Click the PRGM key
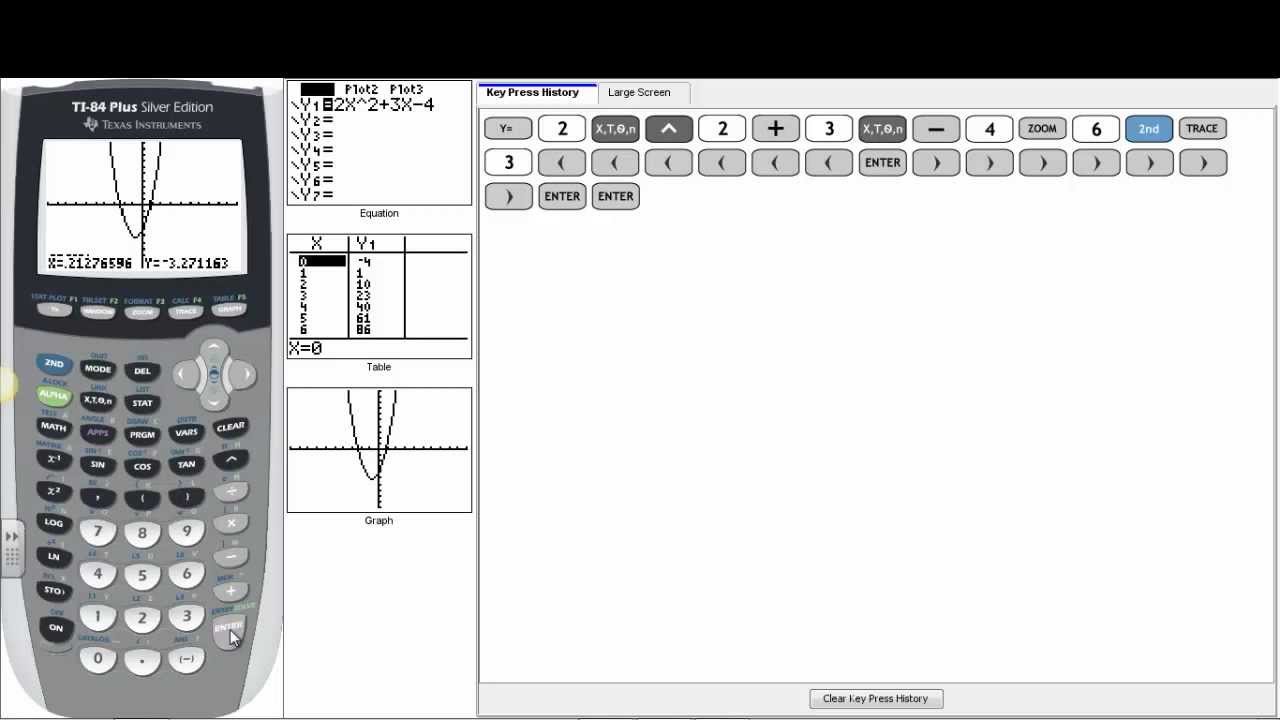 142,435
